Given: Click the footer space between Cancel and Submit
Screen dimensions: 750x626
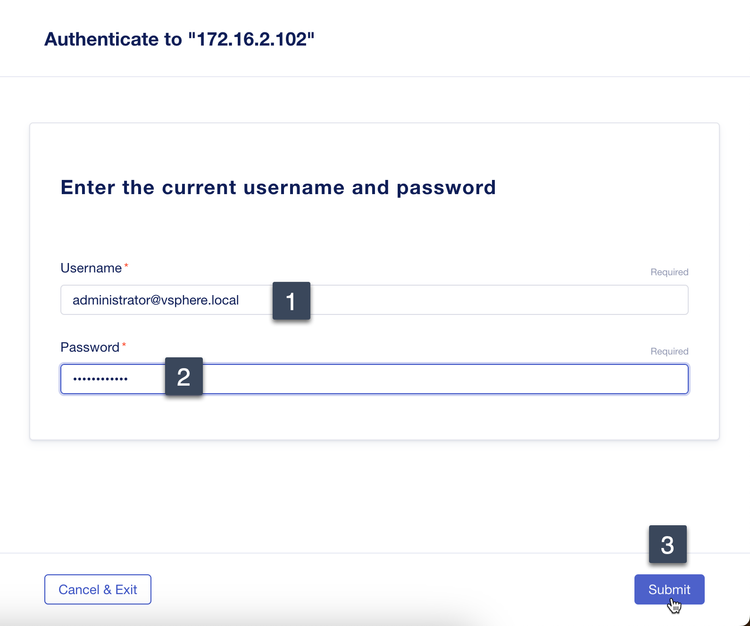Looking at the screenshot, I should pyautogui.click(x=390, y=590).
